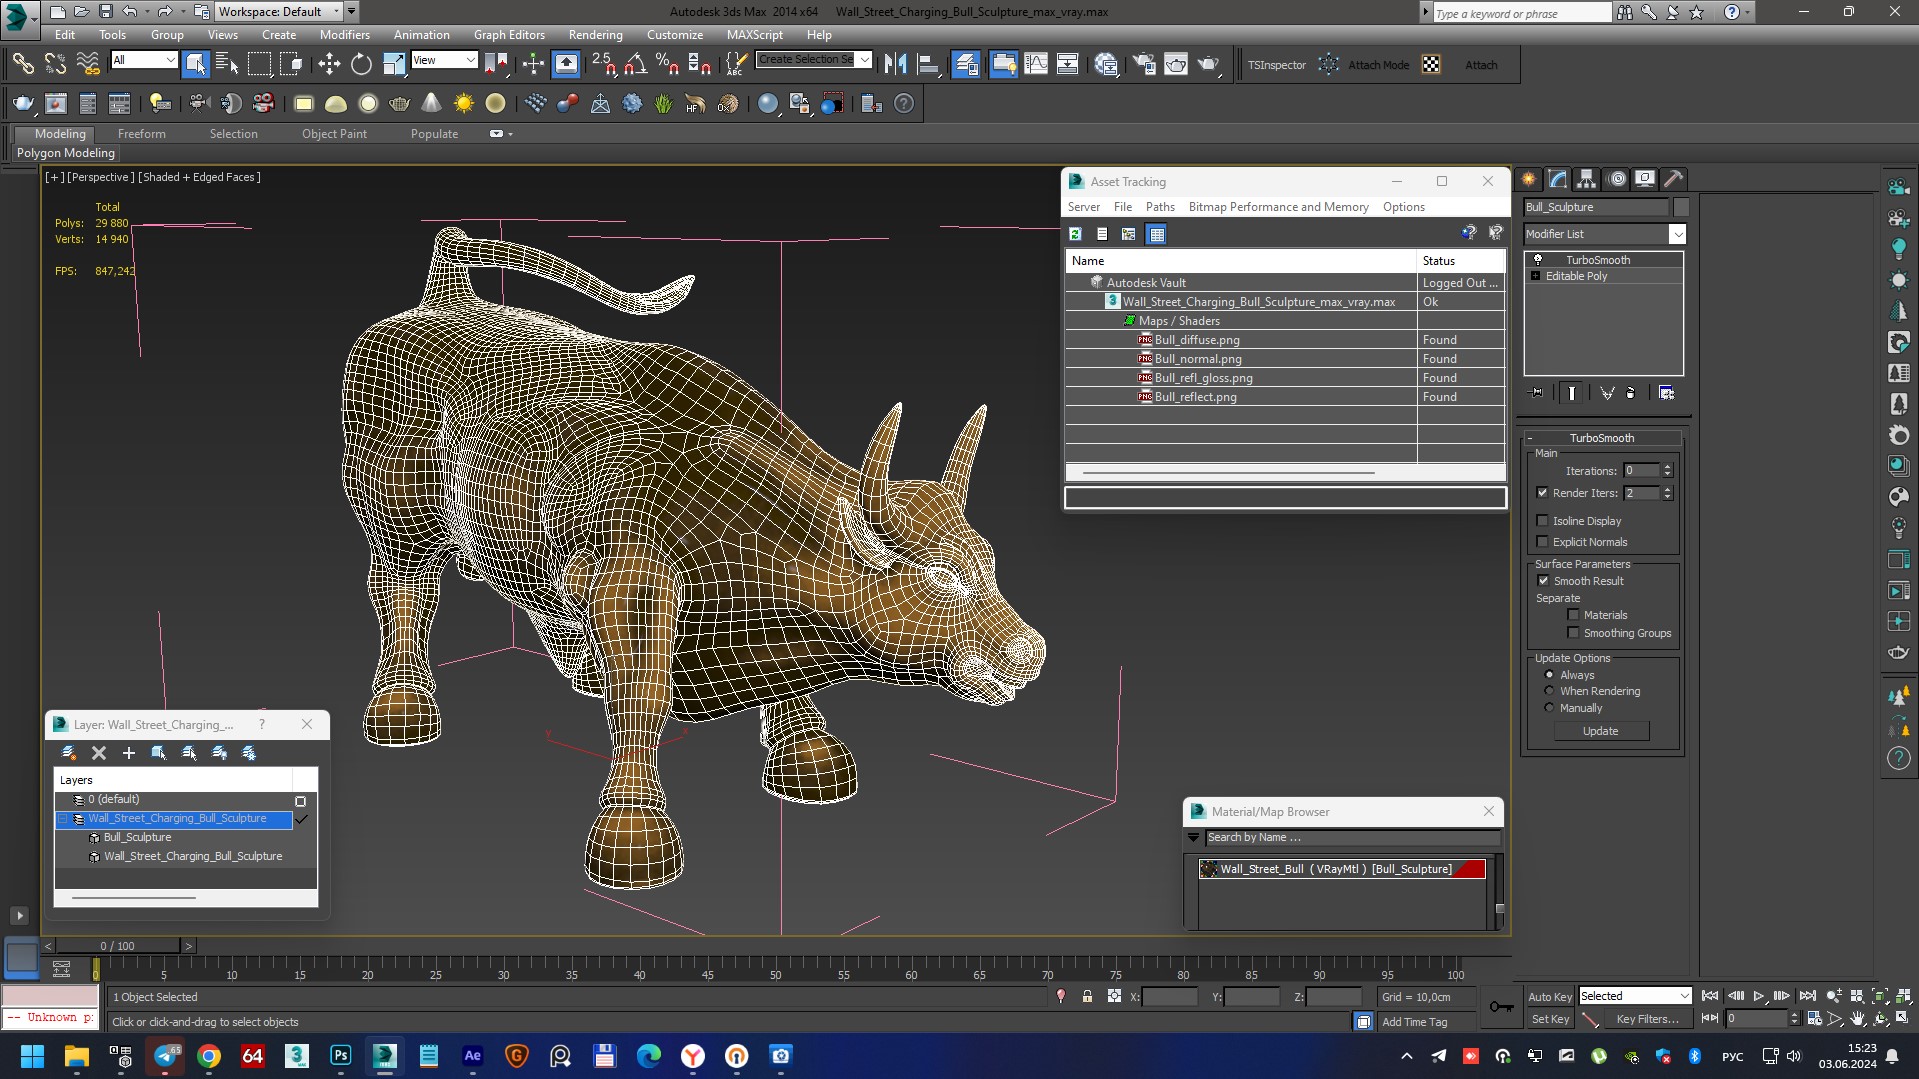Image resolution: width=1919 pixels, height=1079 pixels.
Task: Toggle Percent Snap tool
Action: (x=667, y=65)
